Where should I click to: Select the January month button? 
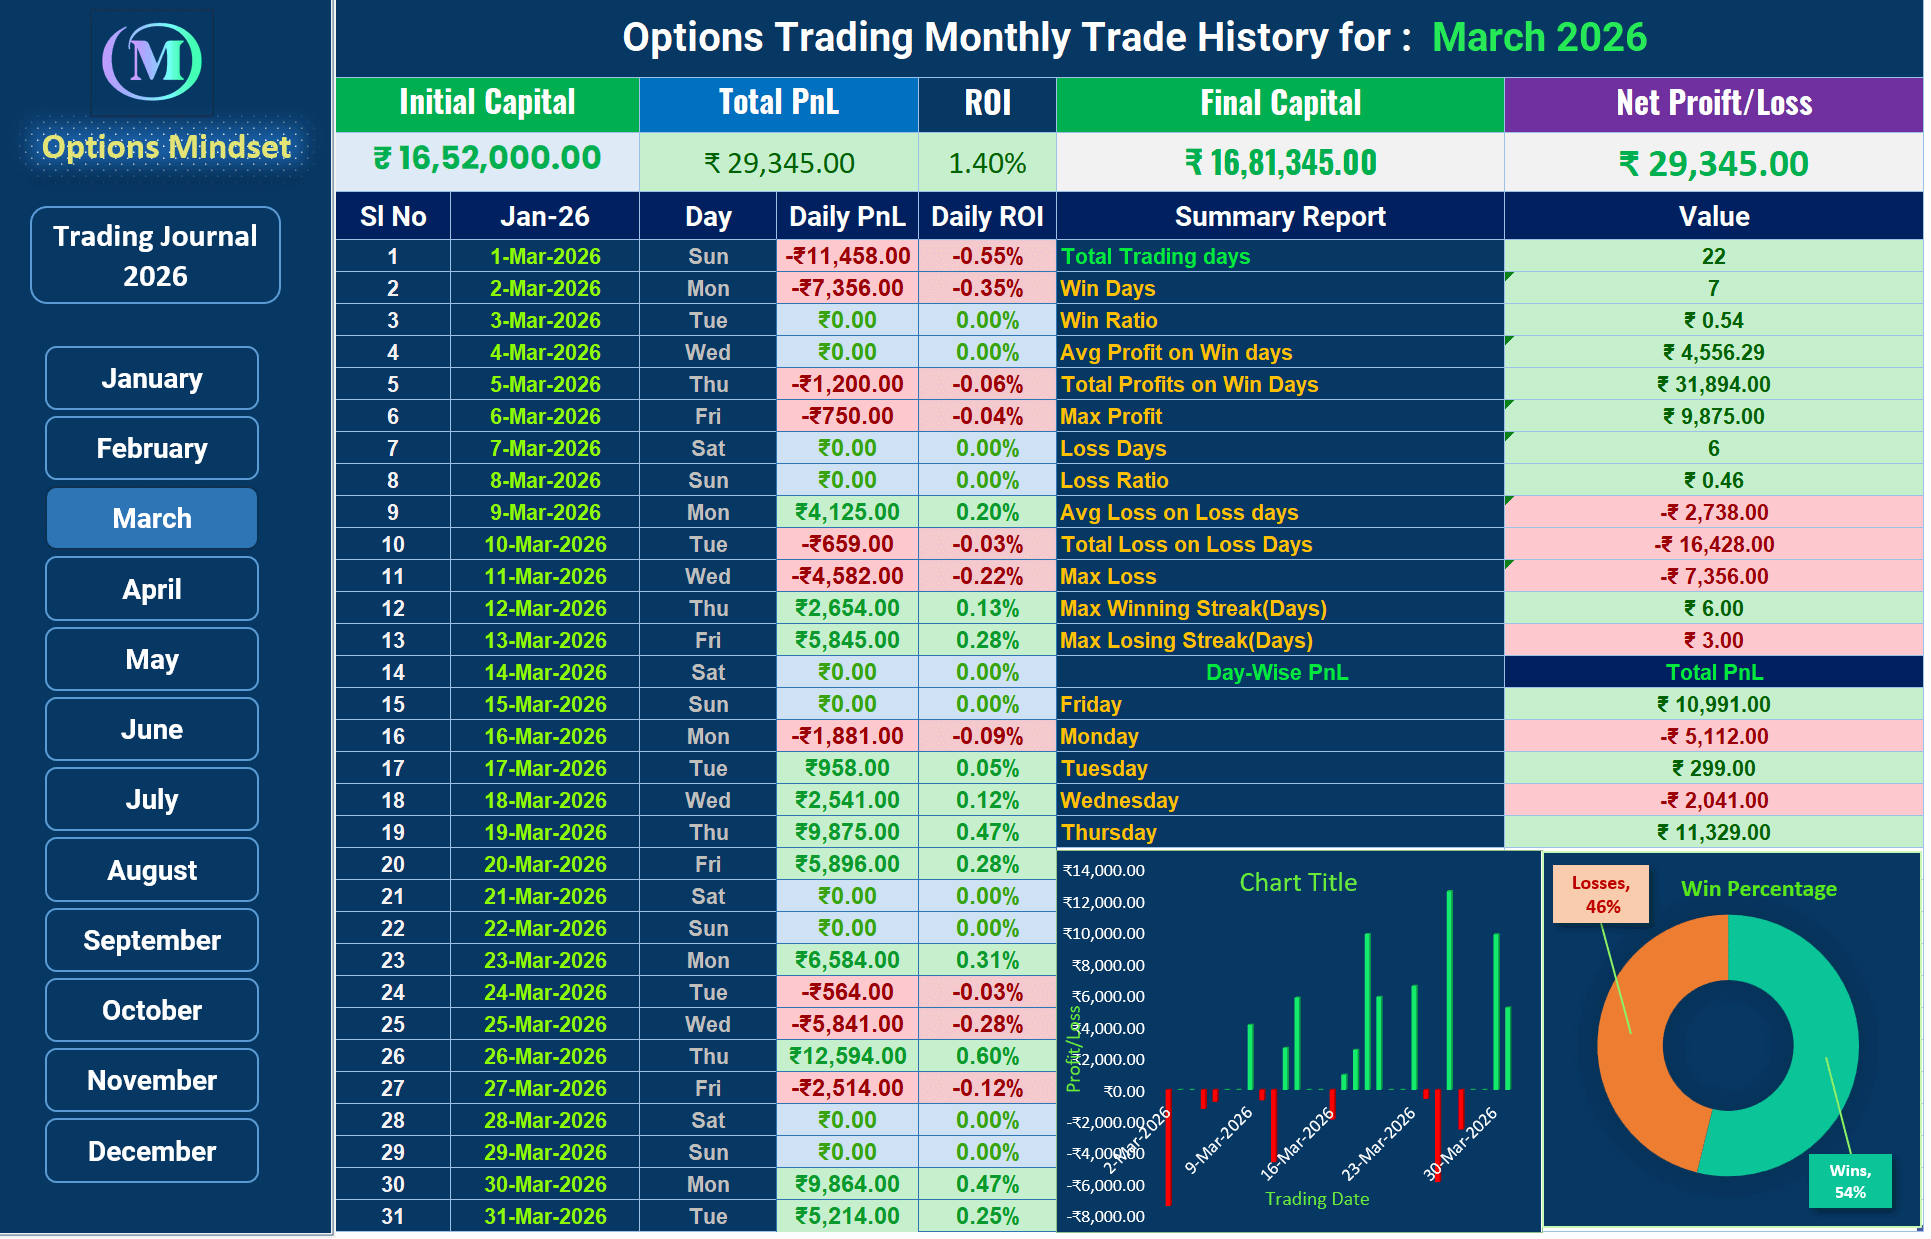pos(151,378)
